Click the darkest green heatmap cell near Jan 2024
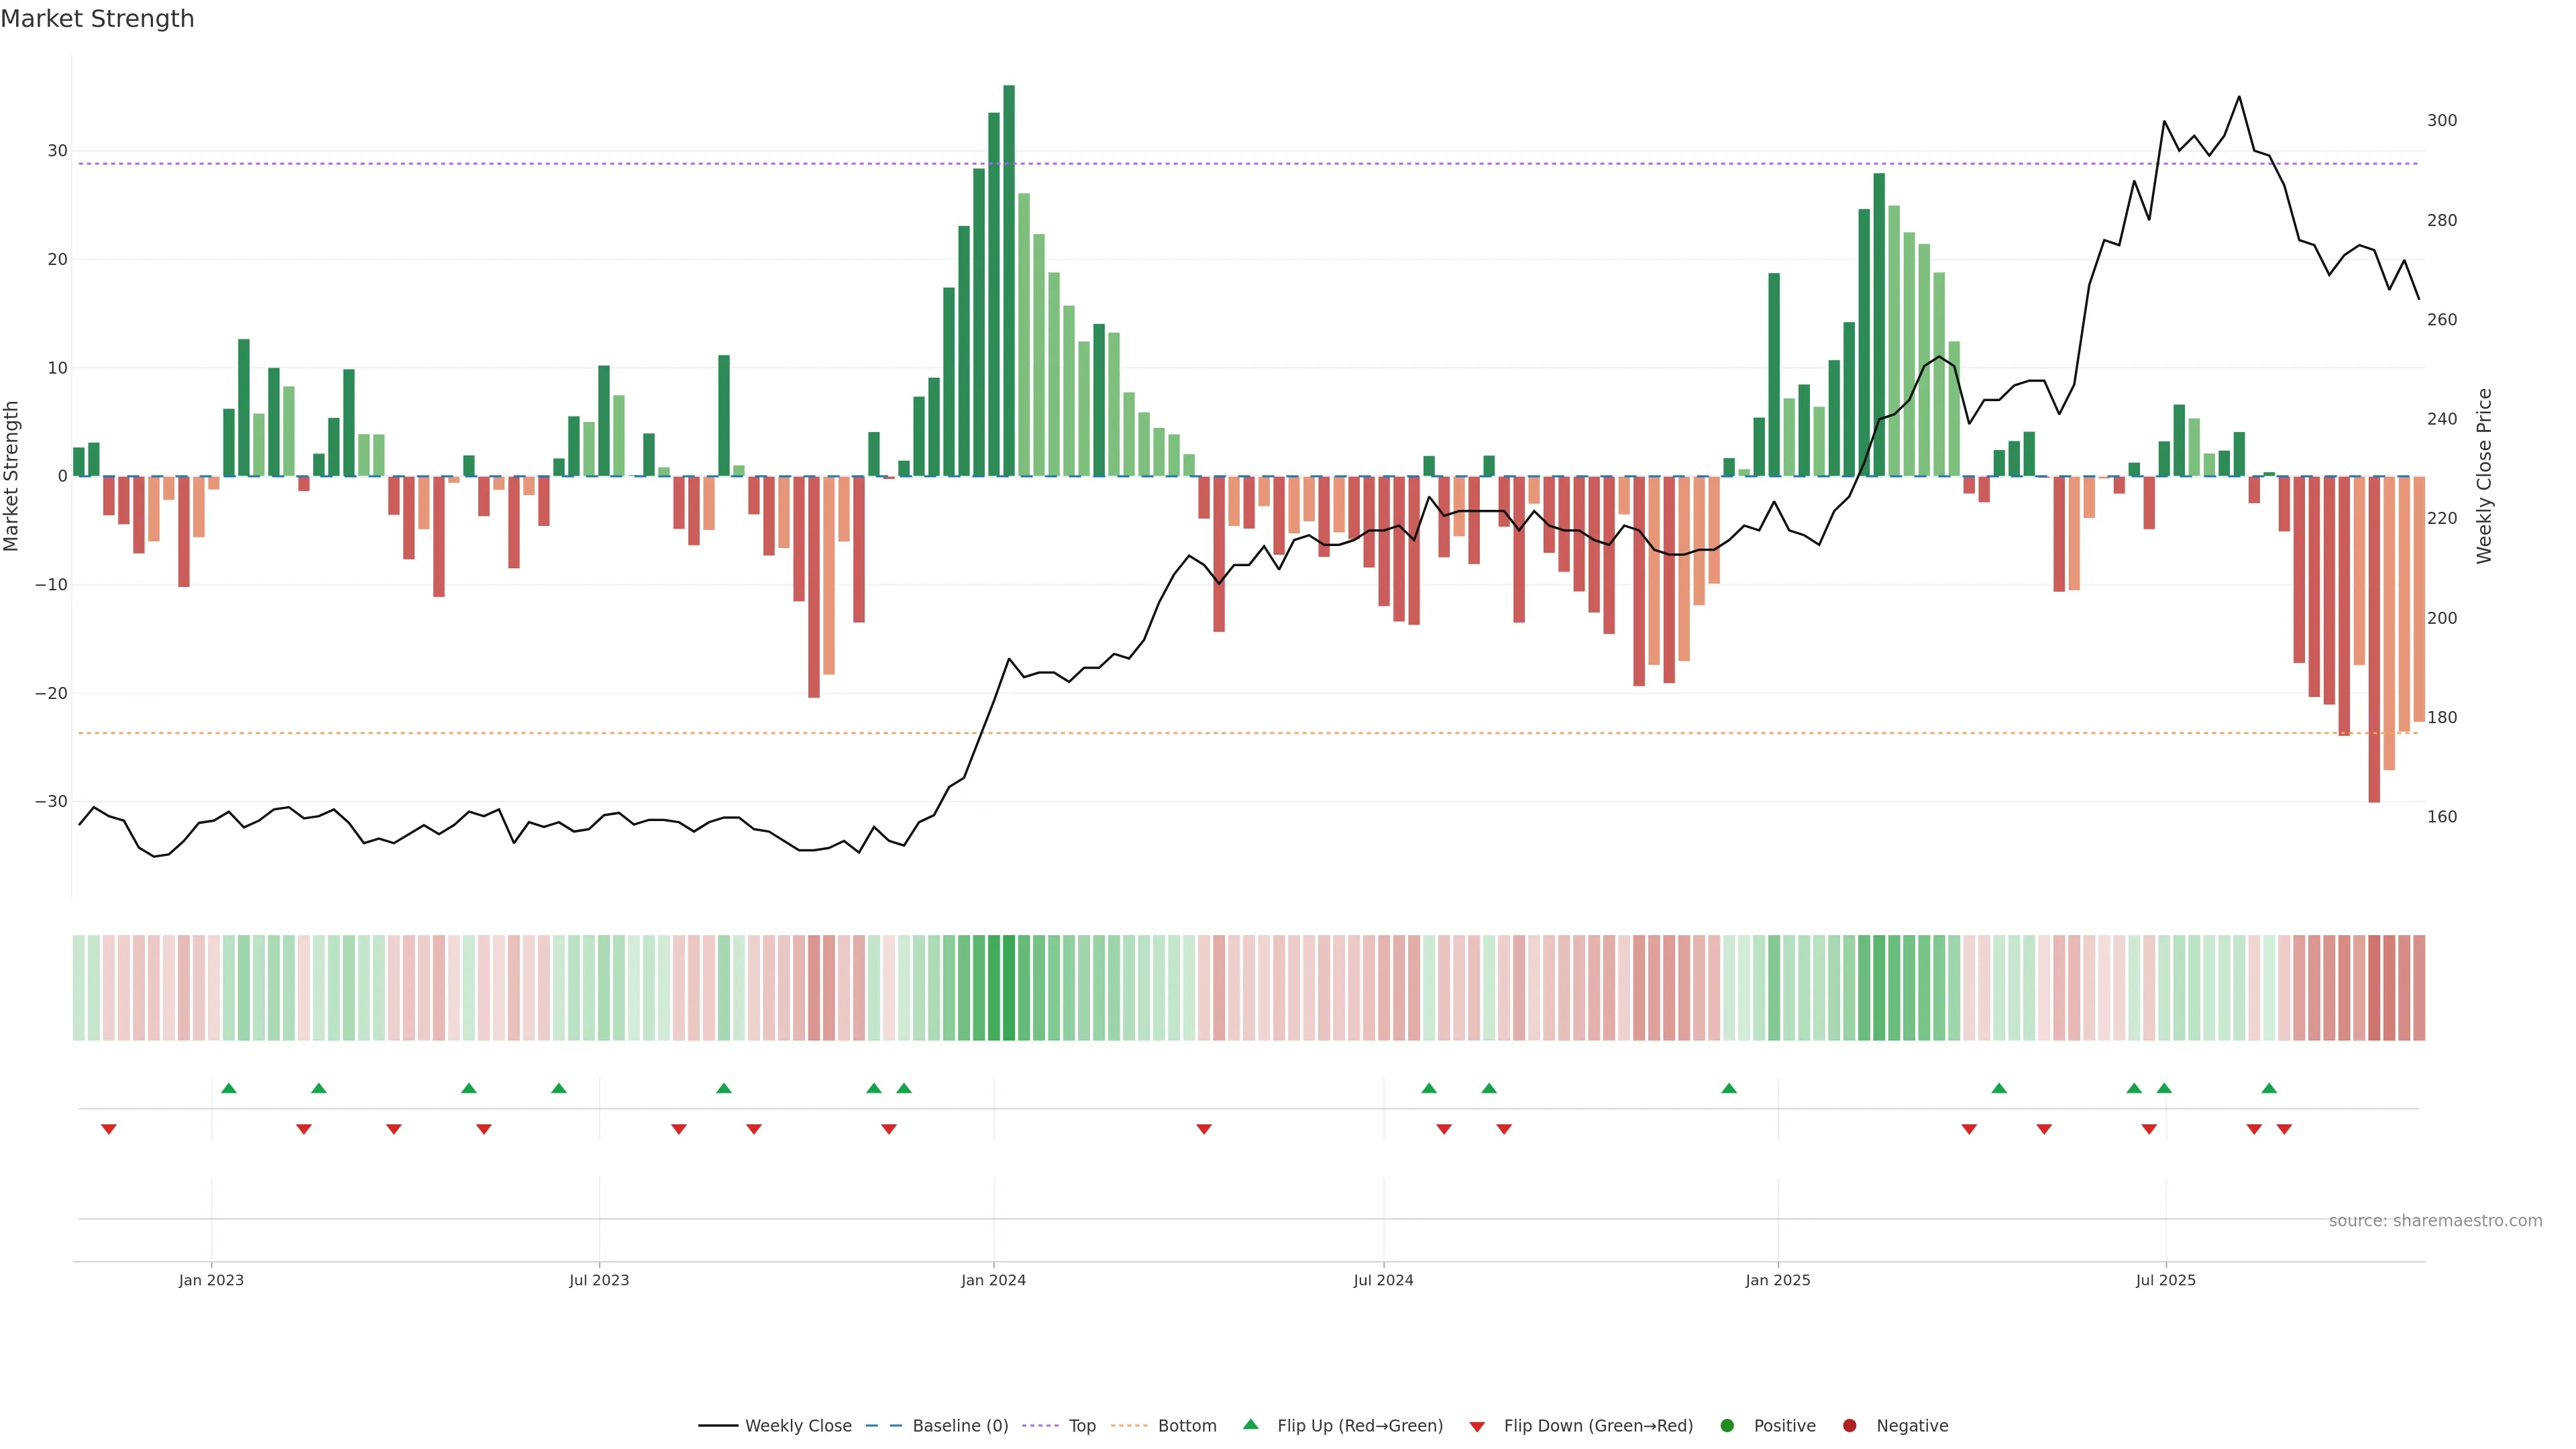The image size is (2576, 1449). (1009, 988)
